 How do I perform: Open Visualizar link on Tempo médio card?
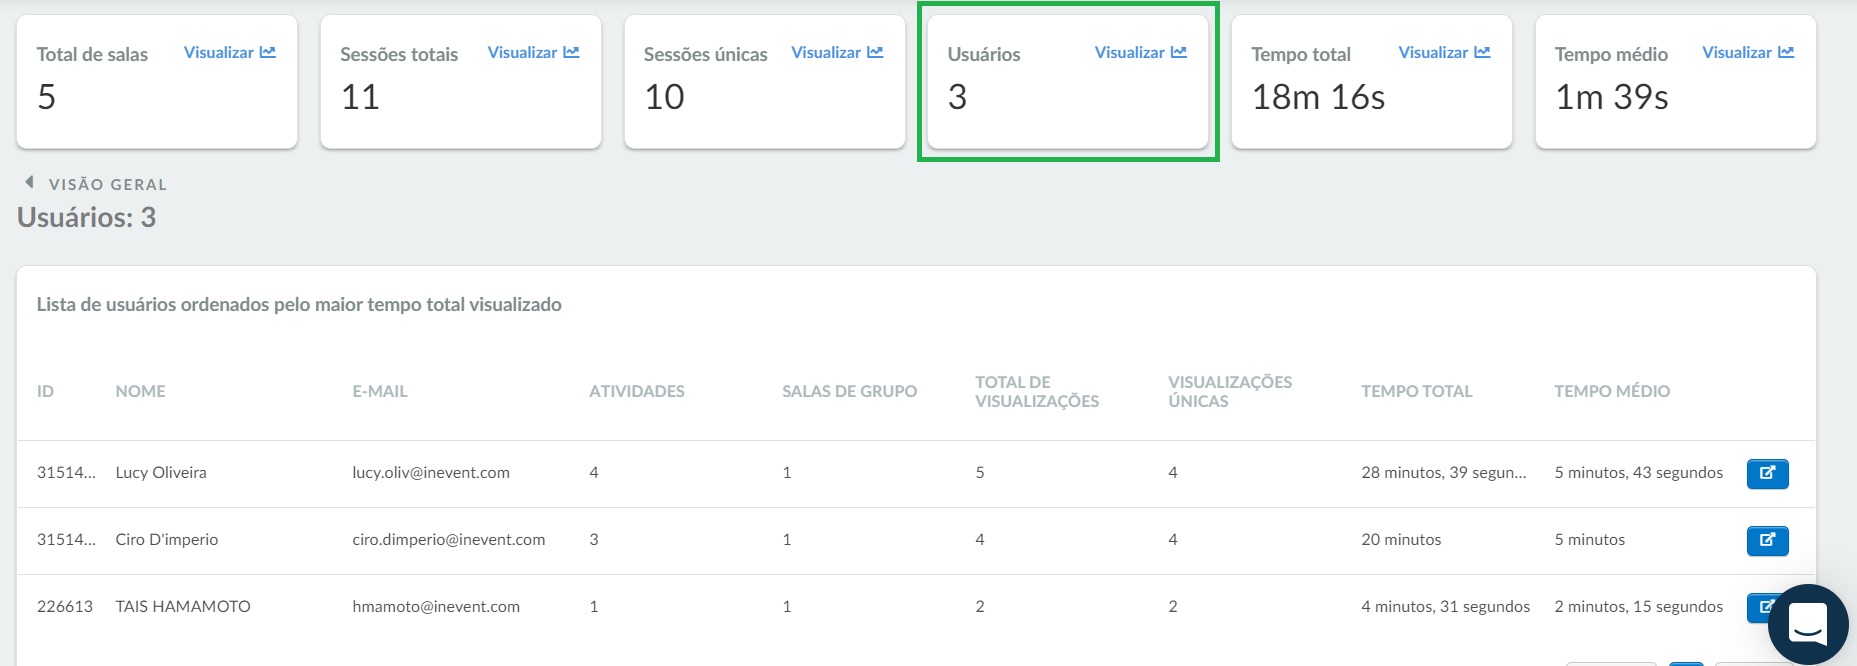point(1749,52)
